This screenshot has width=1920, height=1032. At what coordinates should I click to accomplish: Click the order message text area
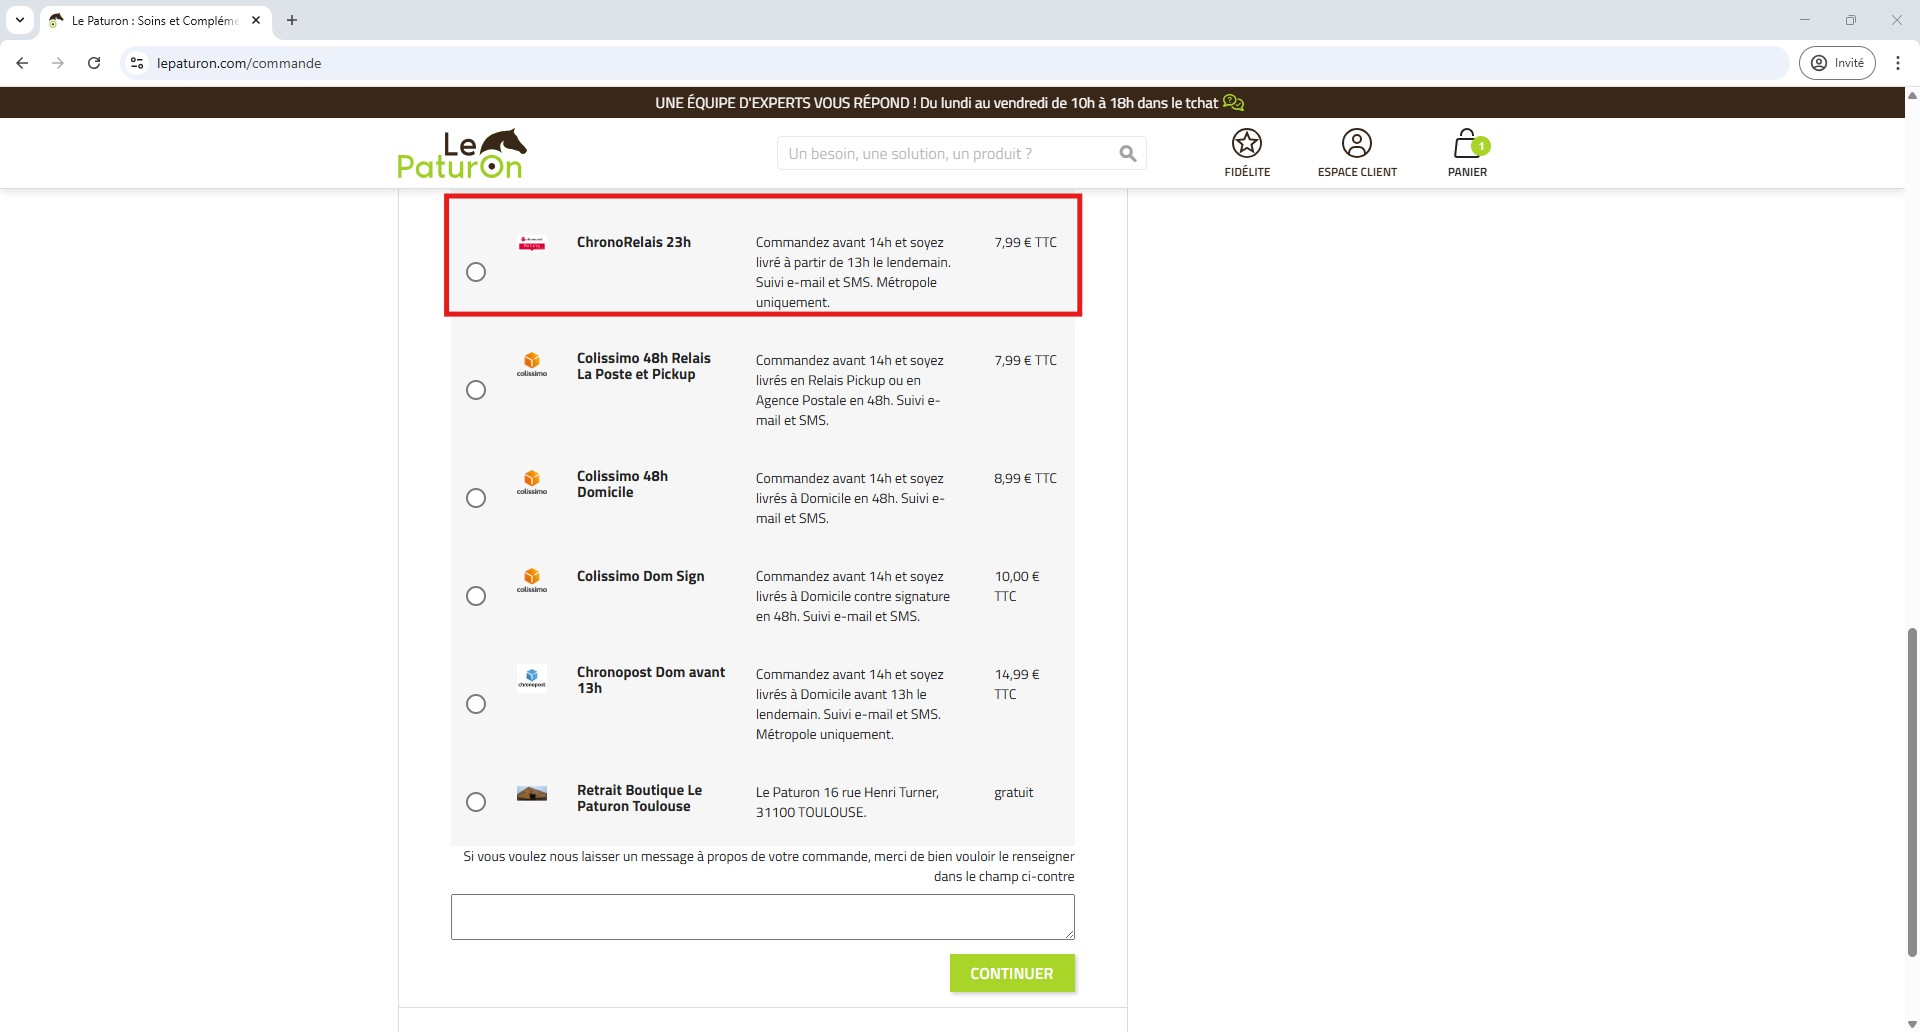[762, 917]
